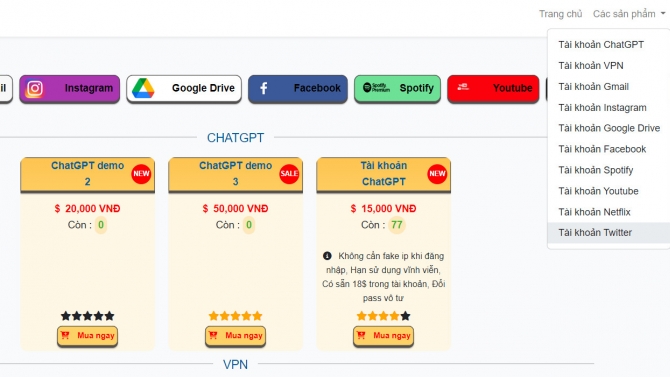The image size is (670, 377).
Task: Click cart icon in ChatGPT demo 3 buy button
Action: click(213, 335)
